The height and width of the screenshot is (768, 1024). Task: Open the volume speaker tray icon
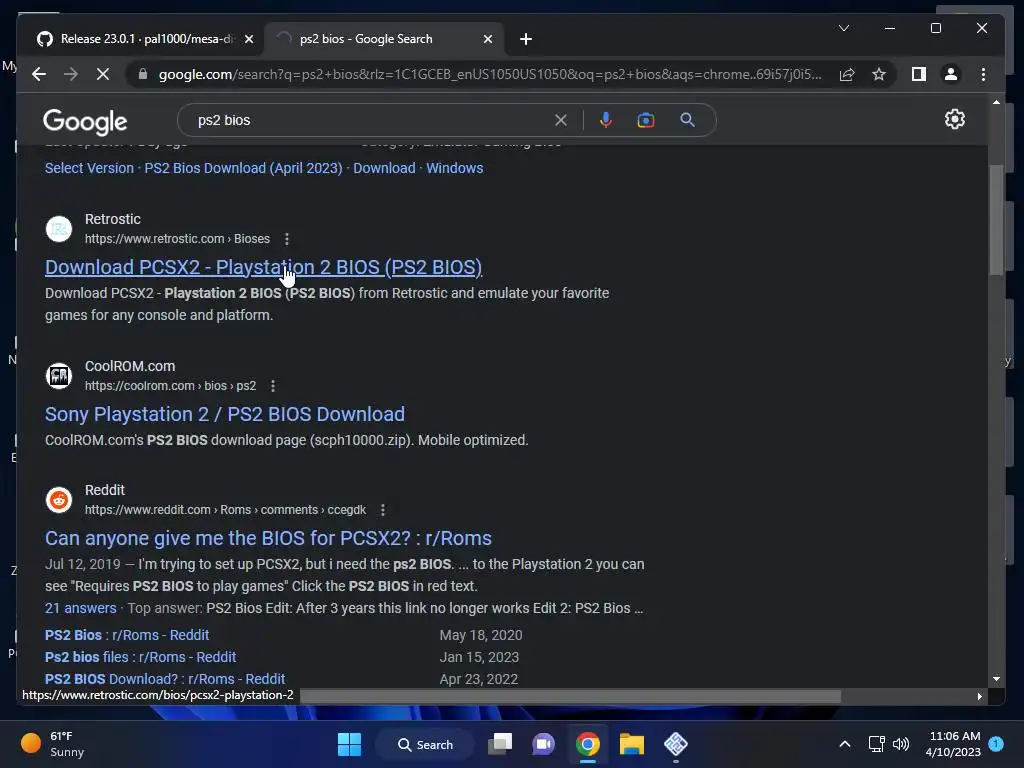pyautogui.click(x=901, y=744)
